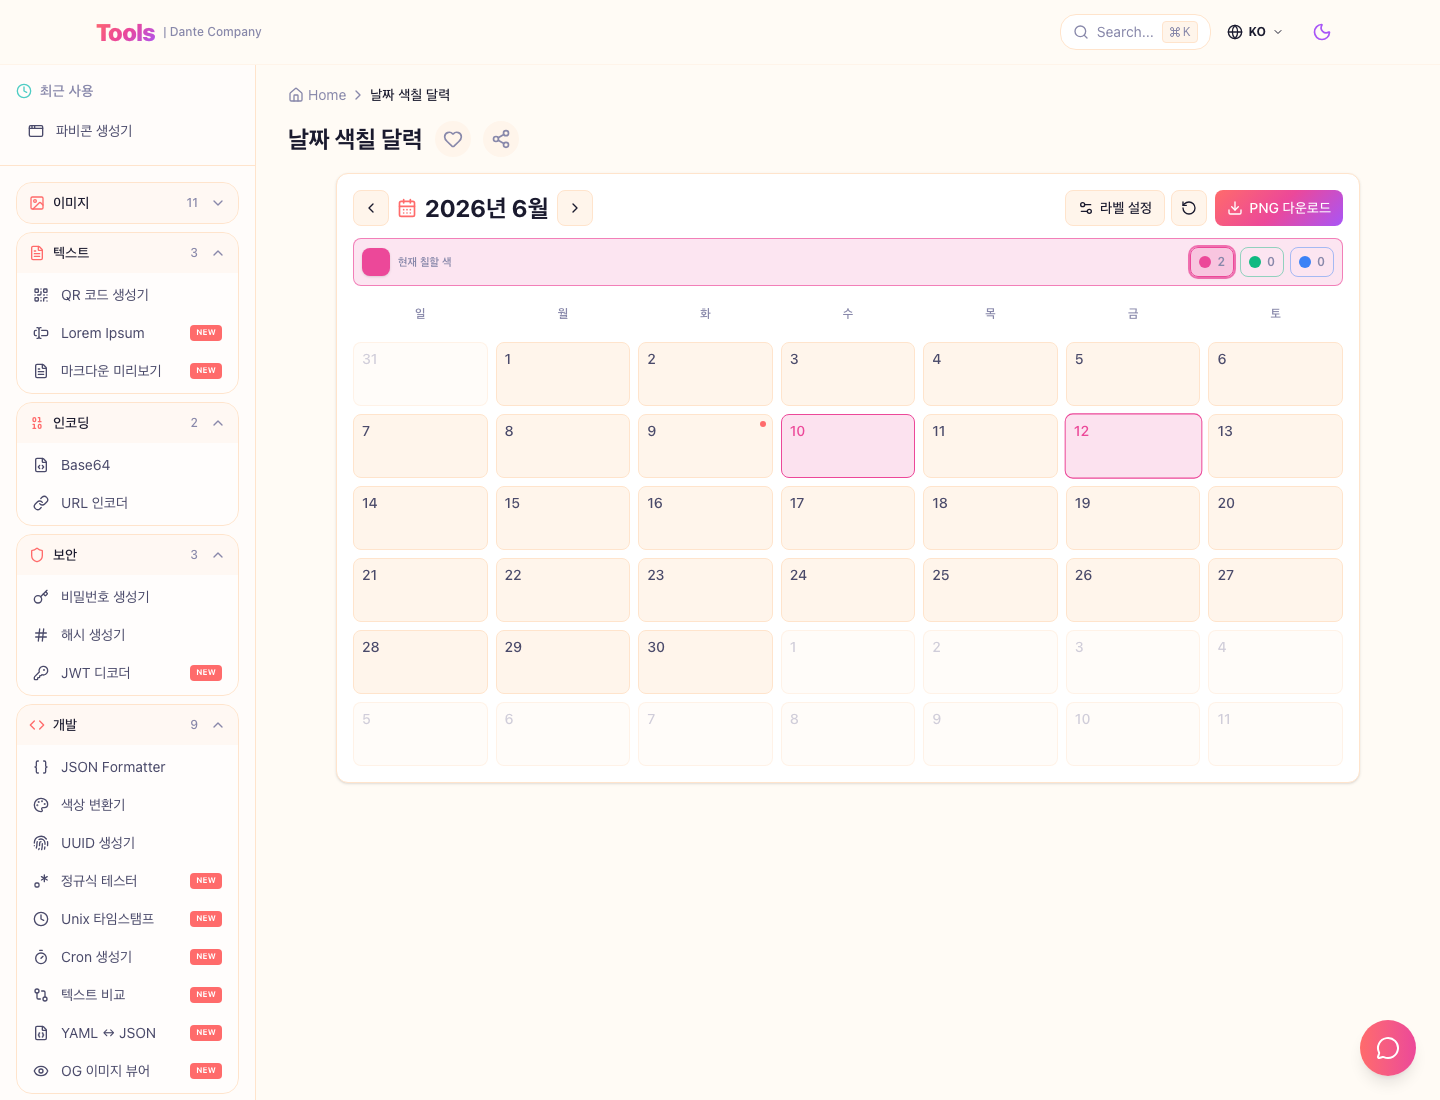This screenshot has width=1440, height=1100.
Task: Click the URL 인코더 link icon
Action: (x=41, y=503)
